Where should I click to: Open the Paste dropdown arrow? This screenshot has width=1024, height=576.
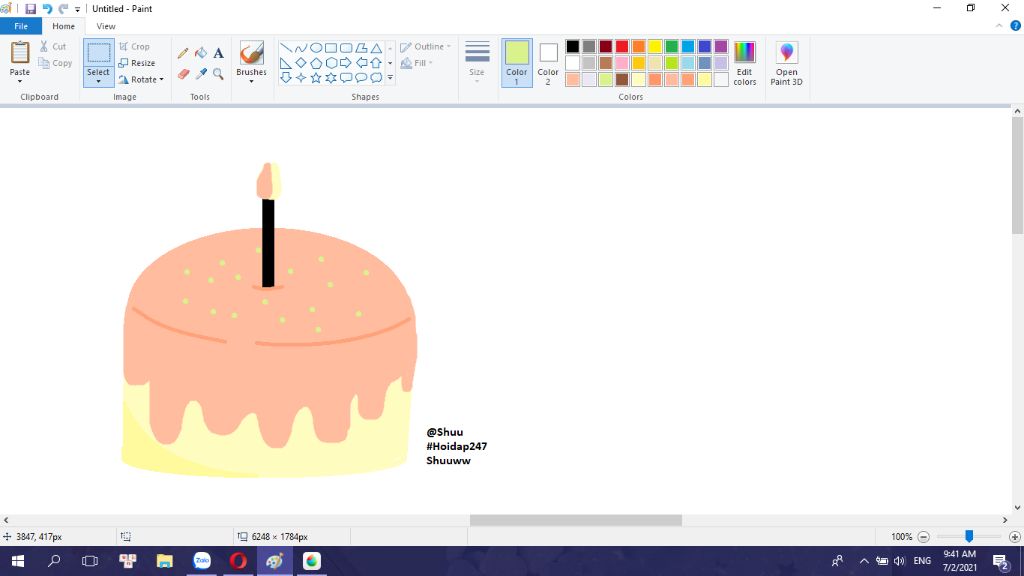20,81
